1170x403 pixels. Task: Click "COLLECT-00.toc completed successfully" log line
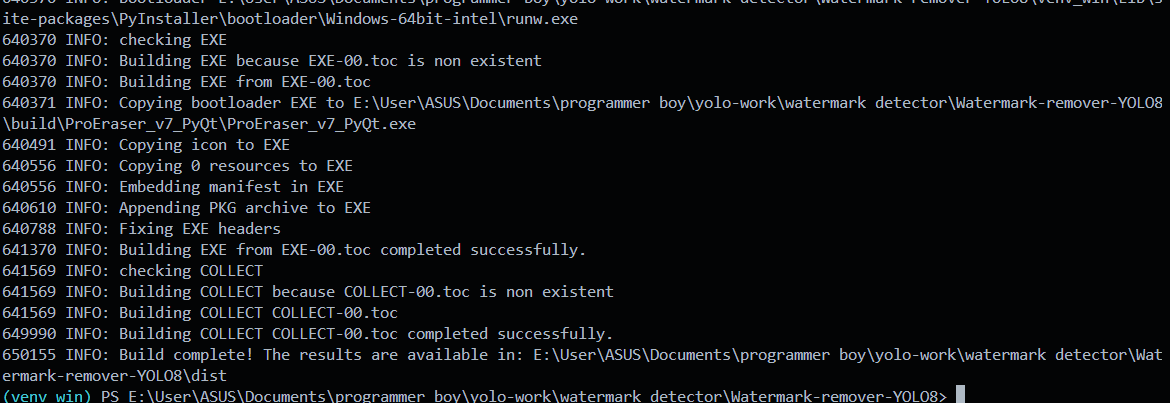(x=366, y=334)
